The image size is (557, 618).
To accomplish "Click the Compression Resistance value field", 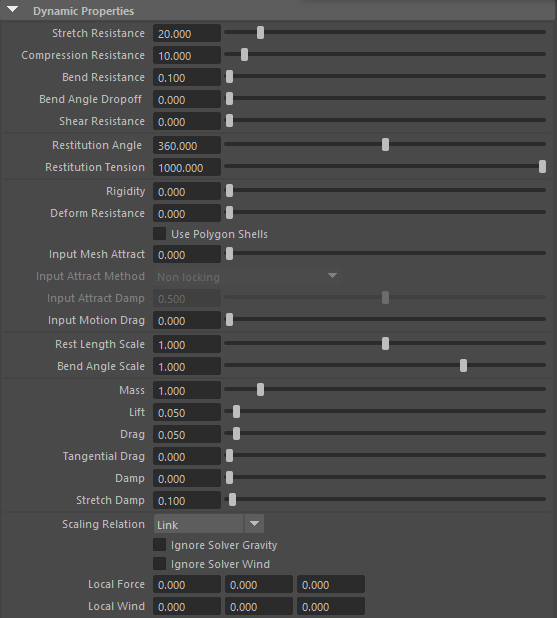I will pos(187,56).
